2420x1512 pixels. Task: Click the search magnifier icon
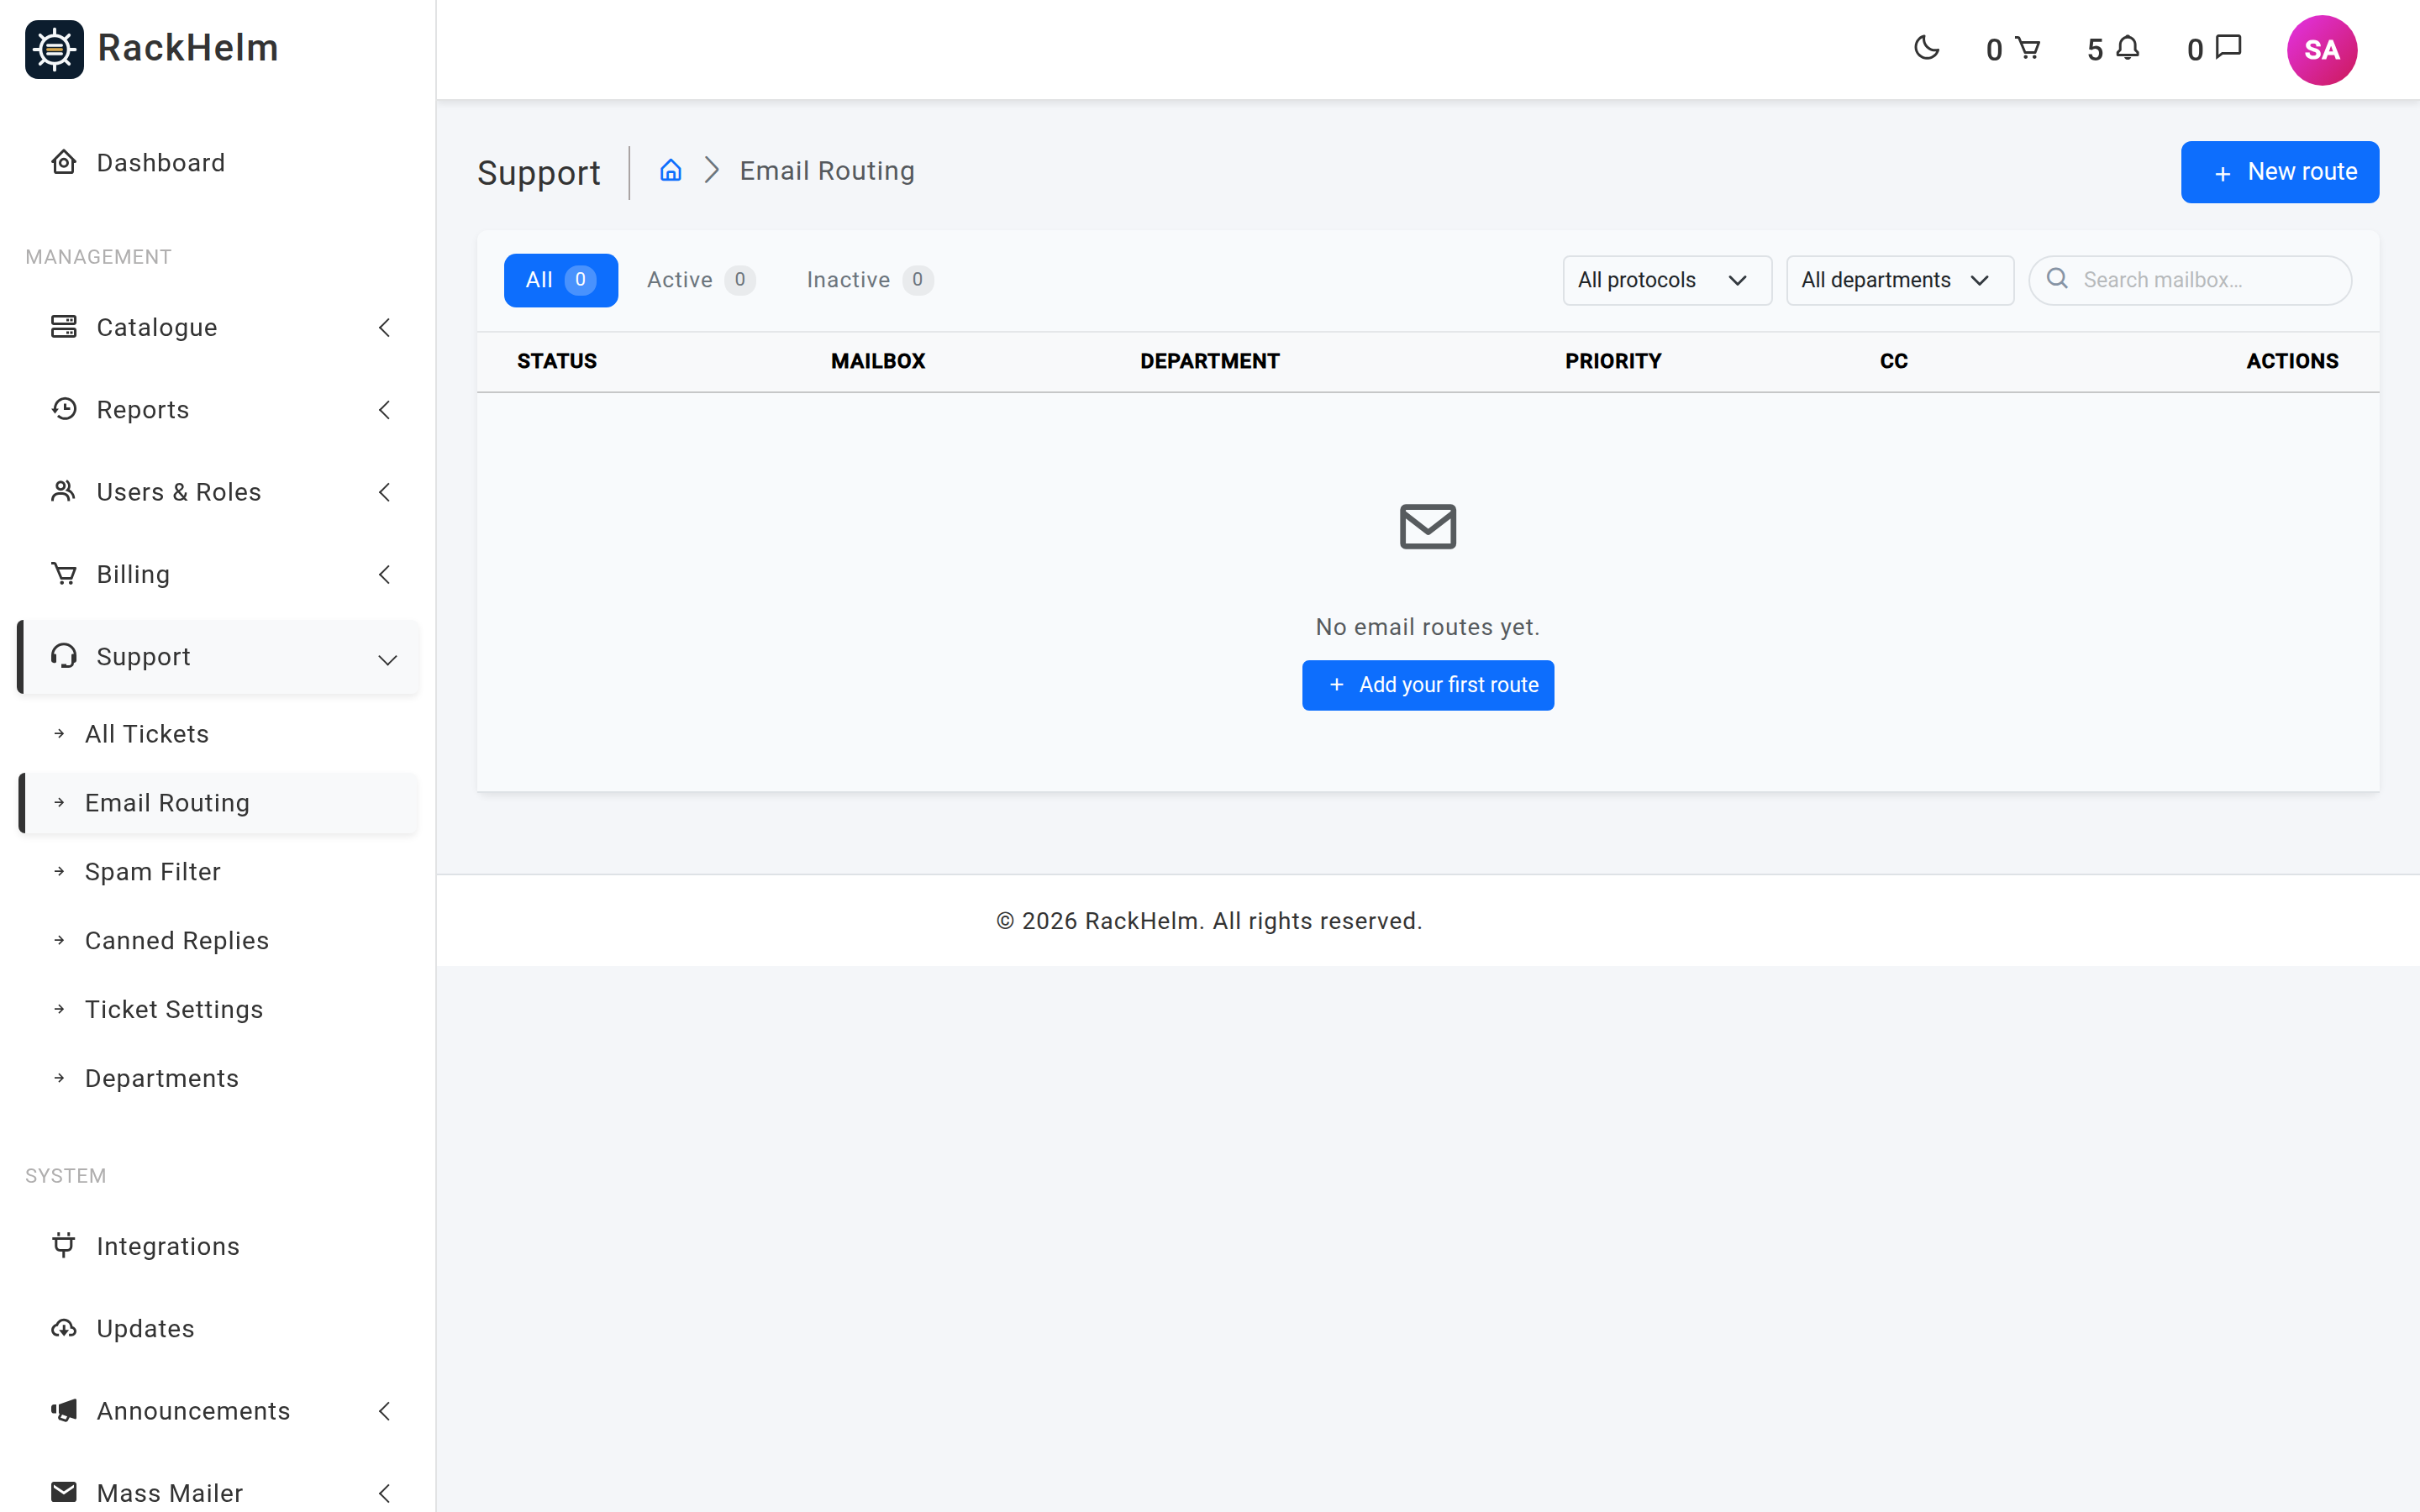[2057, 279]
